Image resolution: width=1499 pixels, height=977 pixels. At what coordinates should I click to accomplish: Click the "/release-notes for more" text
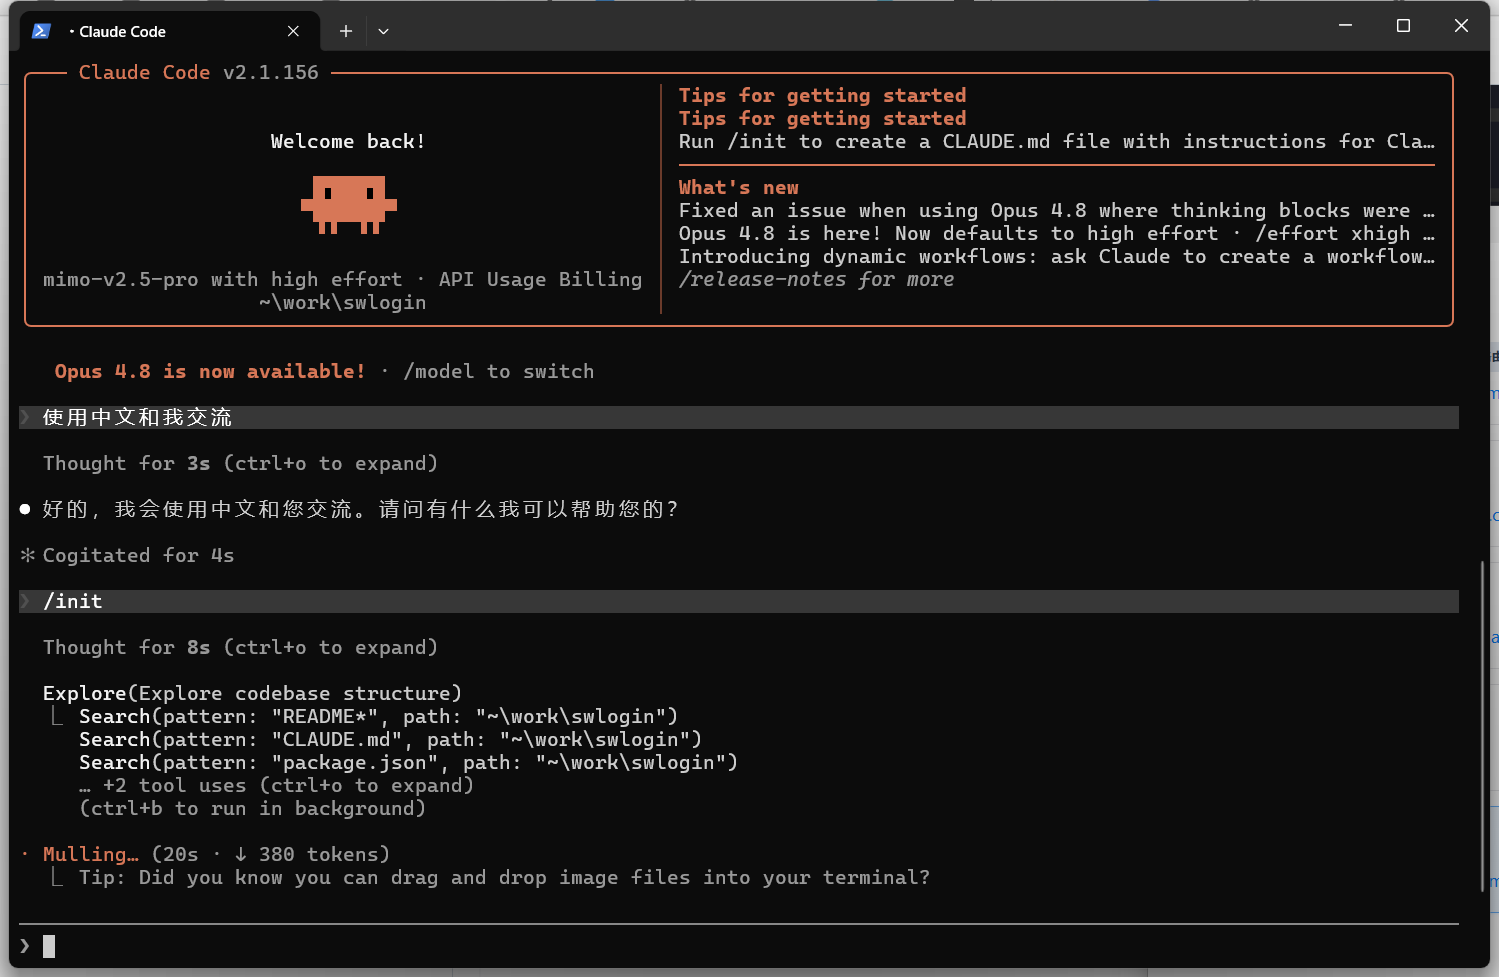816,279
